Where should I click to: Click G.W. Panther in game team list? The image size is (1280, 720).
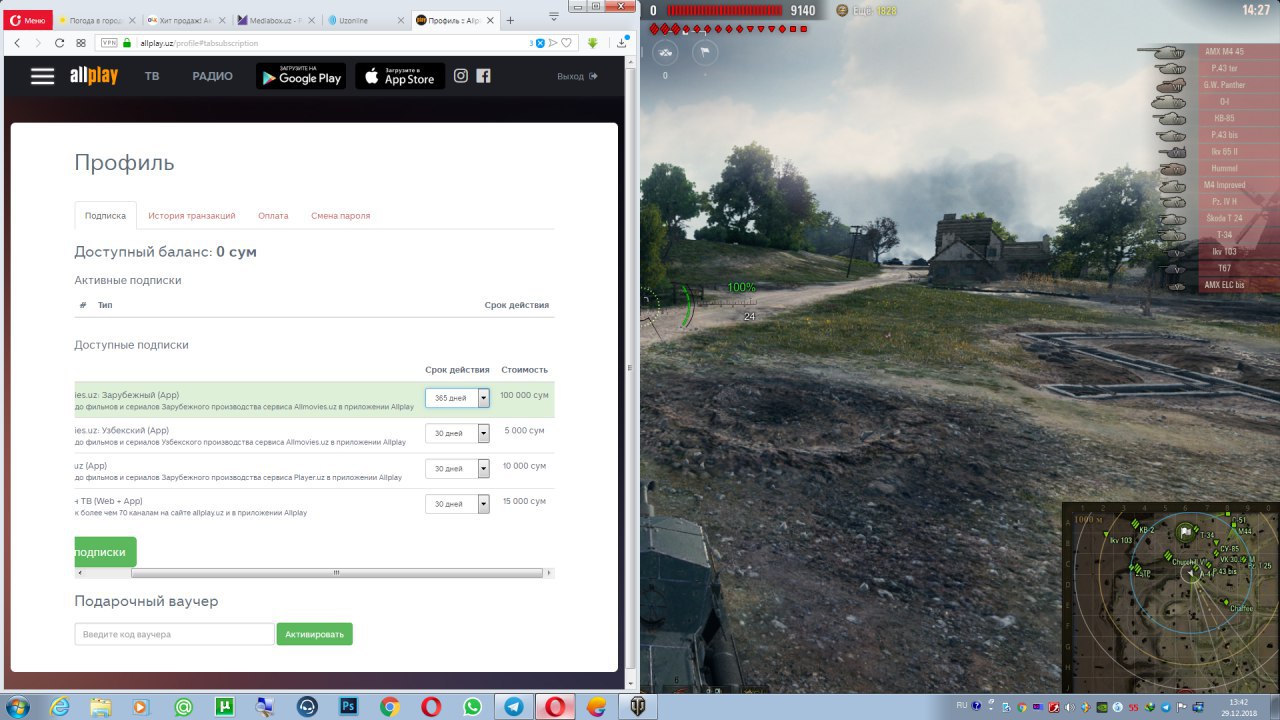pos(1224,85)
